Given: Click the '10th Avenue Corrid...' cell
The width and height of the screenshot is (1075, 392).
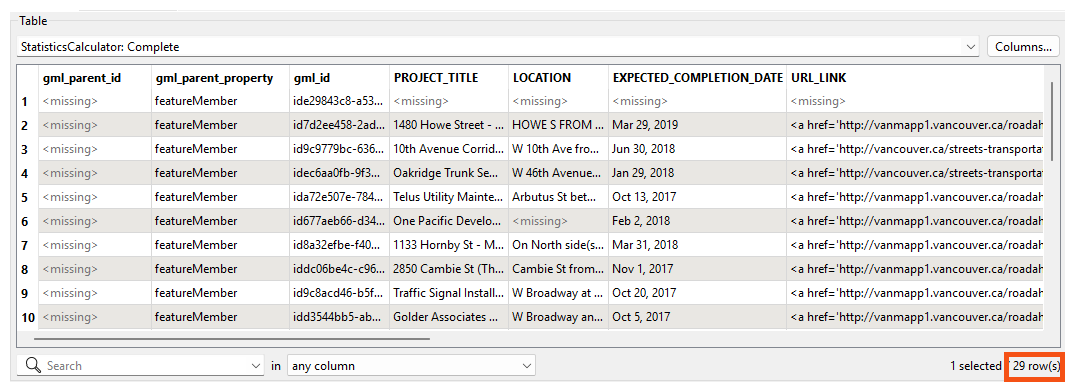Looking at the screenshot, I should [x=449, y=149].
